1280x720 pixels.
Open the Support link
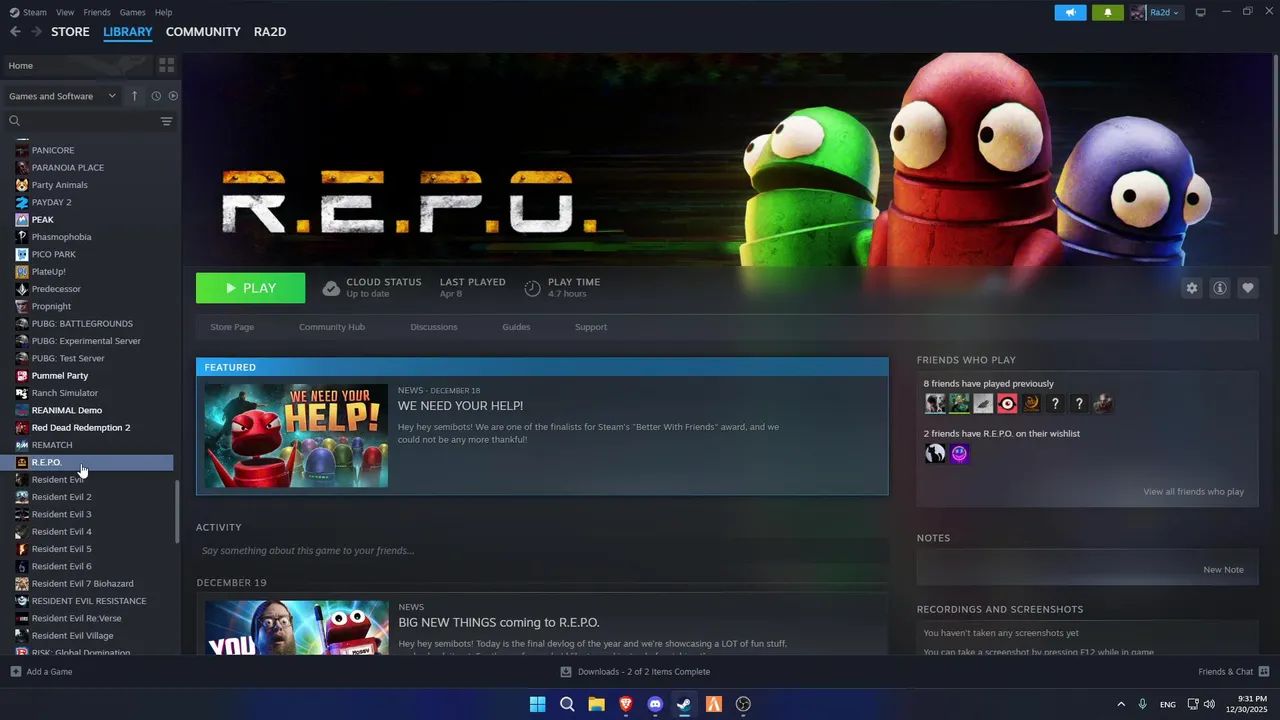point(591,327)
